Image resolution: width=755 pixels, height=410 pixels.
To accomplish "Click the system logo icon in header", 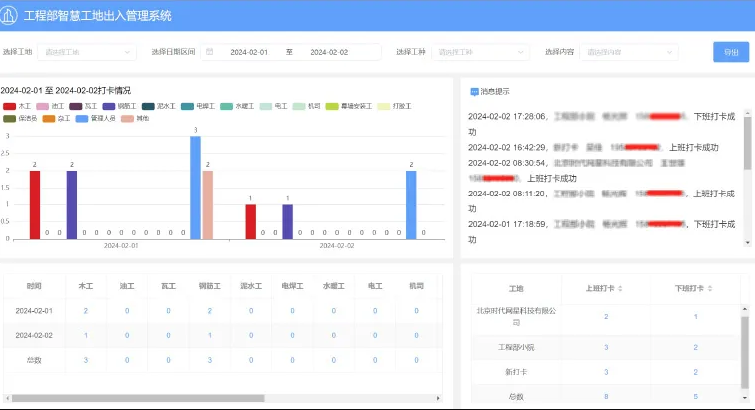I will [10, 15].
